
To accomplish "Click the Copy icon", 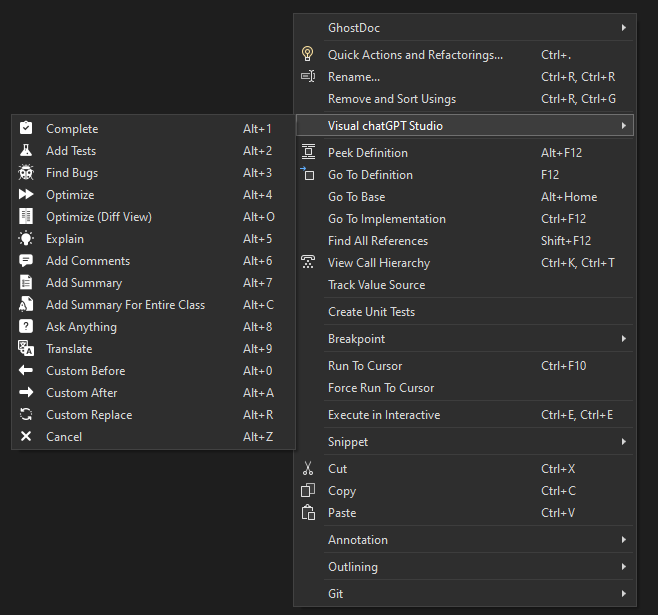I will click(x=308, y=490).
